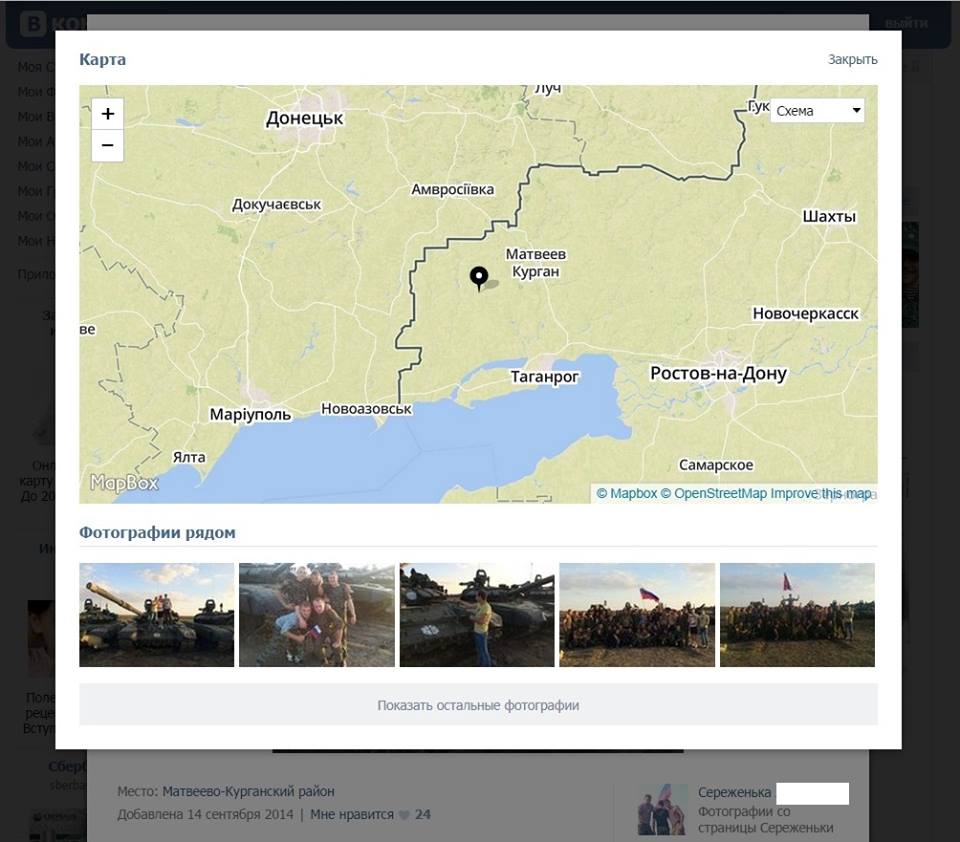
Task: Click Мне нравится to like photo
Action: pos(351,814)
